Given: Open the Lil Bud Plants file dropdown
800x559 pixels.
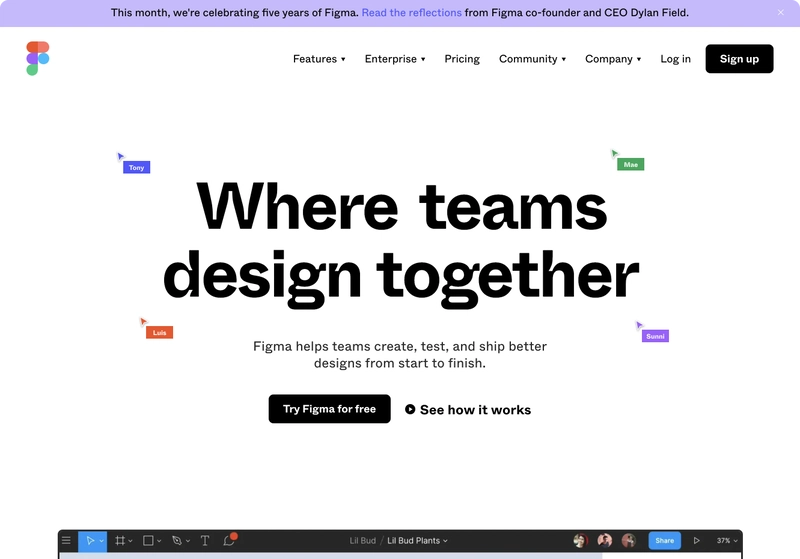Looking at the screenshot, I should 417,541.
